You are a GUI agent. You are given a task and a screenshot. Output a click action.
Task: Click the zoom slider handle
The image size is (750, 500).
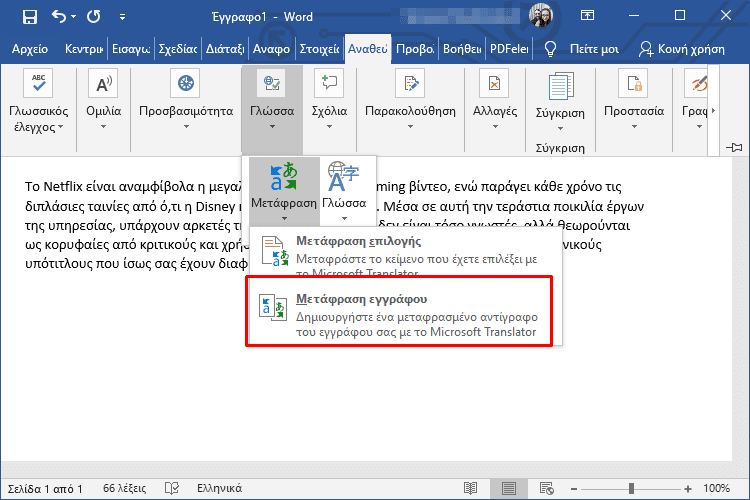631,489
